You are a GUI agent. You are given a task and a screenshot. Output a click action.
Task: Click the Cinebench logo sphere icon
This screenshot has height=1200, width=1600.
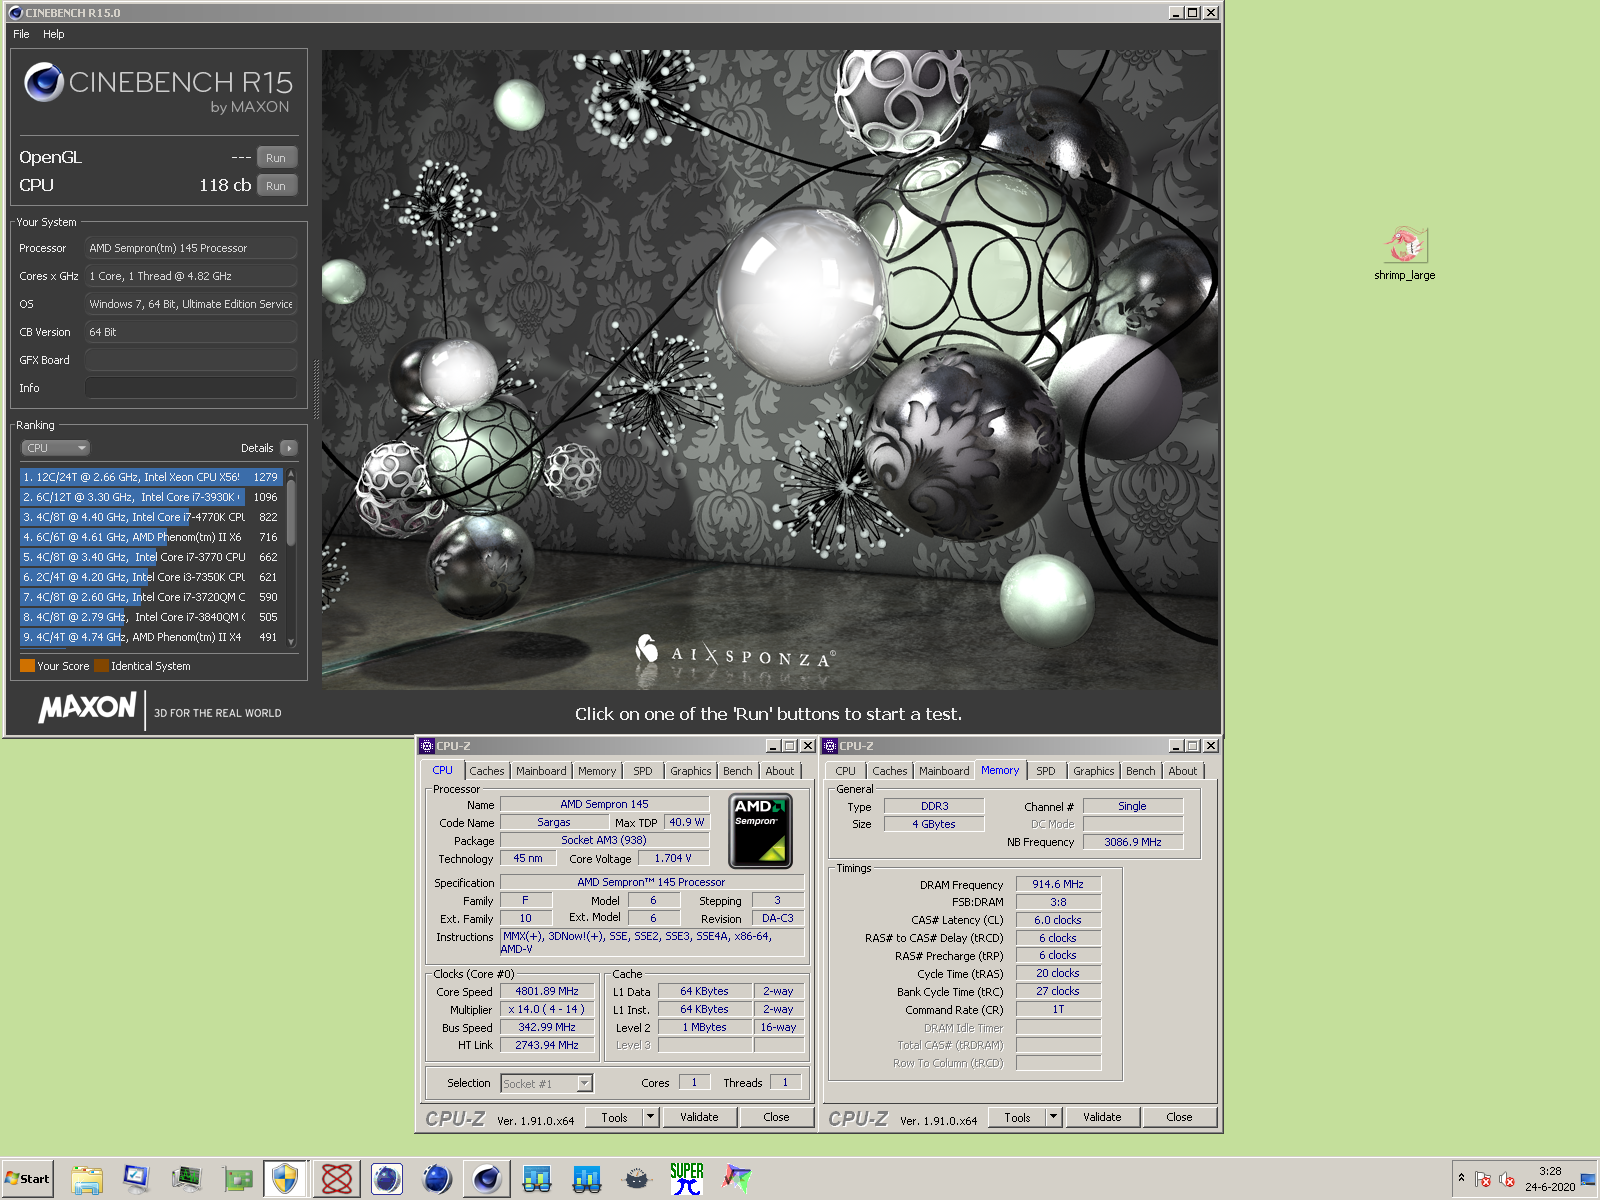point(44,82)
